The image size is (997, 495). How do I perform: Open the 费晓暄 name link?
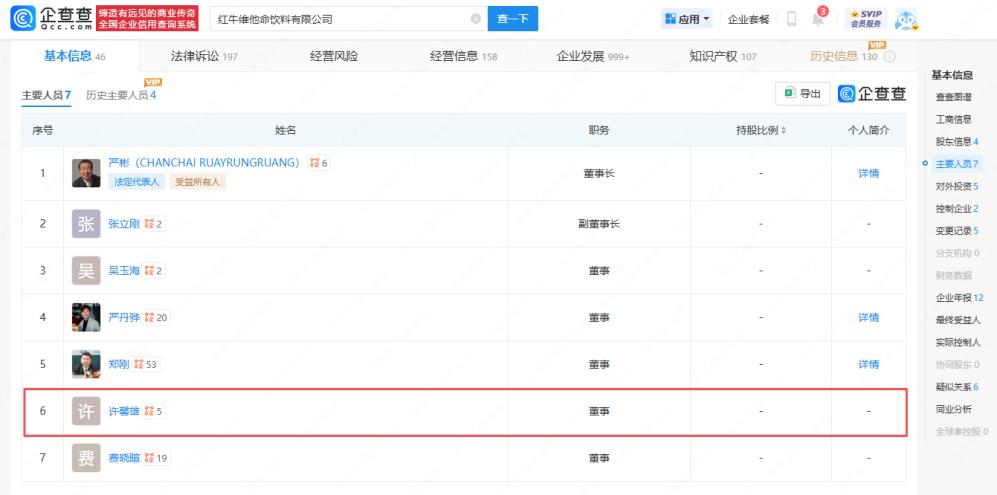click(124, 458)
